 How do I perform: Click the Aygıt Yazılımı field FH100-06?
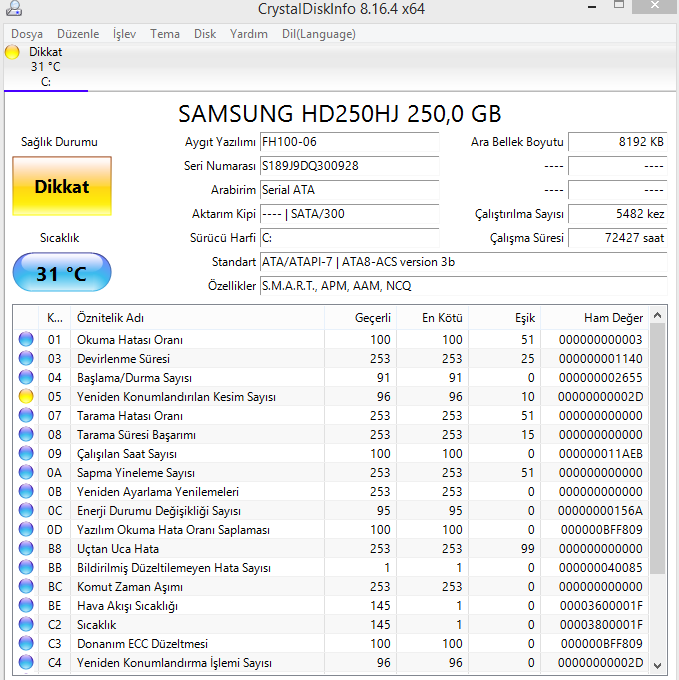pos(349,142)
